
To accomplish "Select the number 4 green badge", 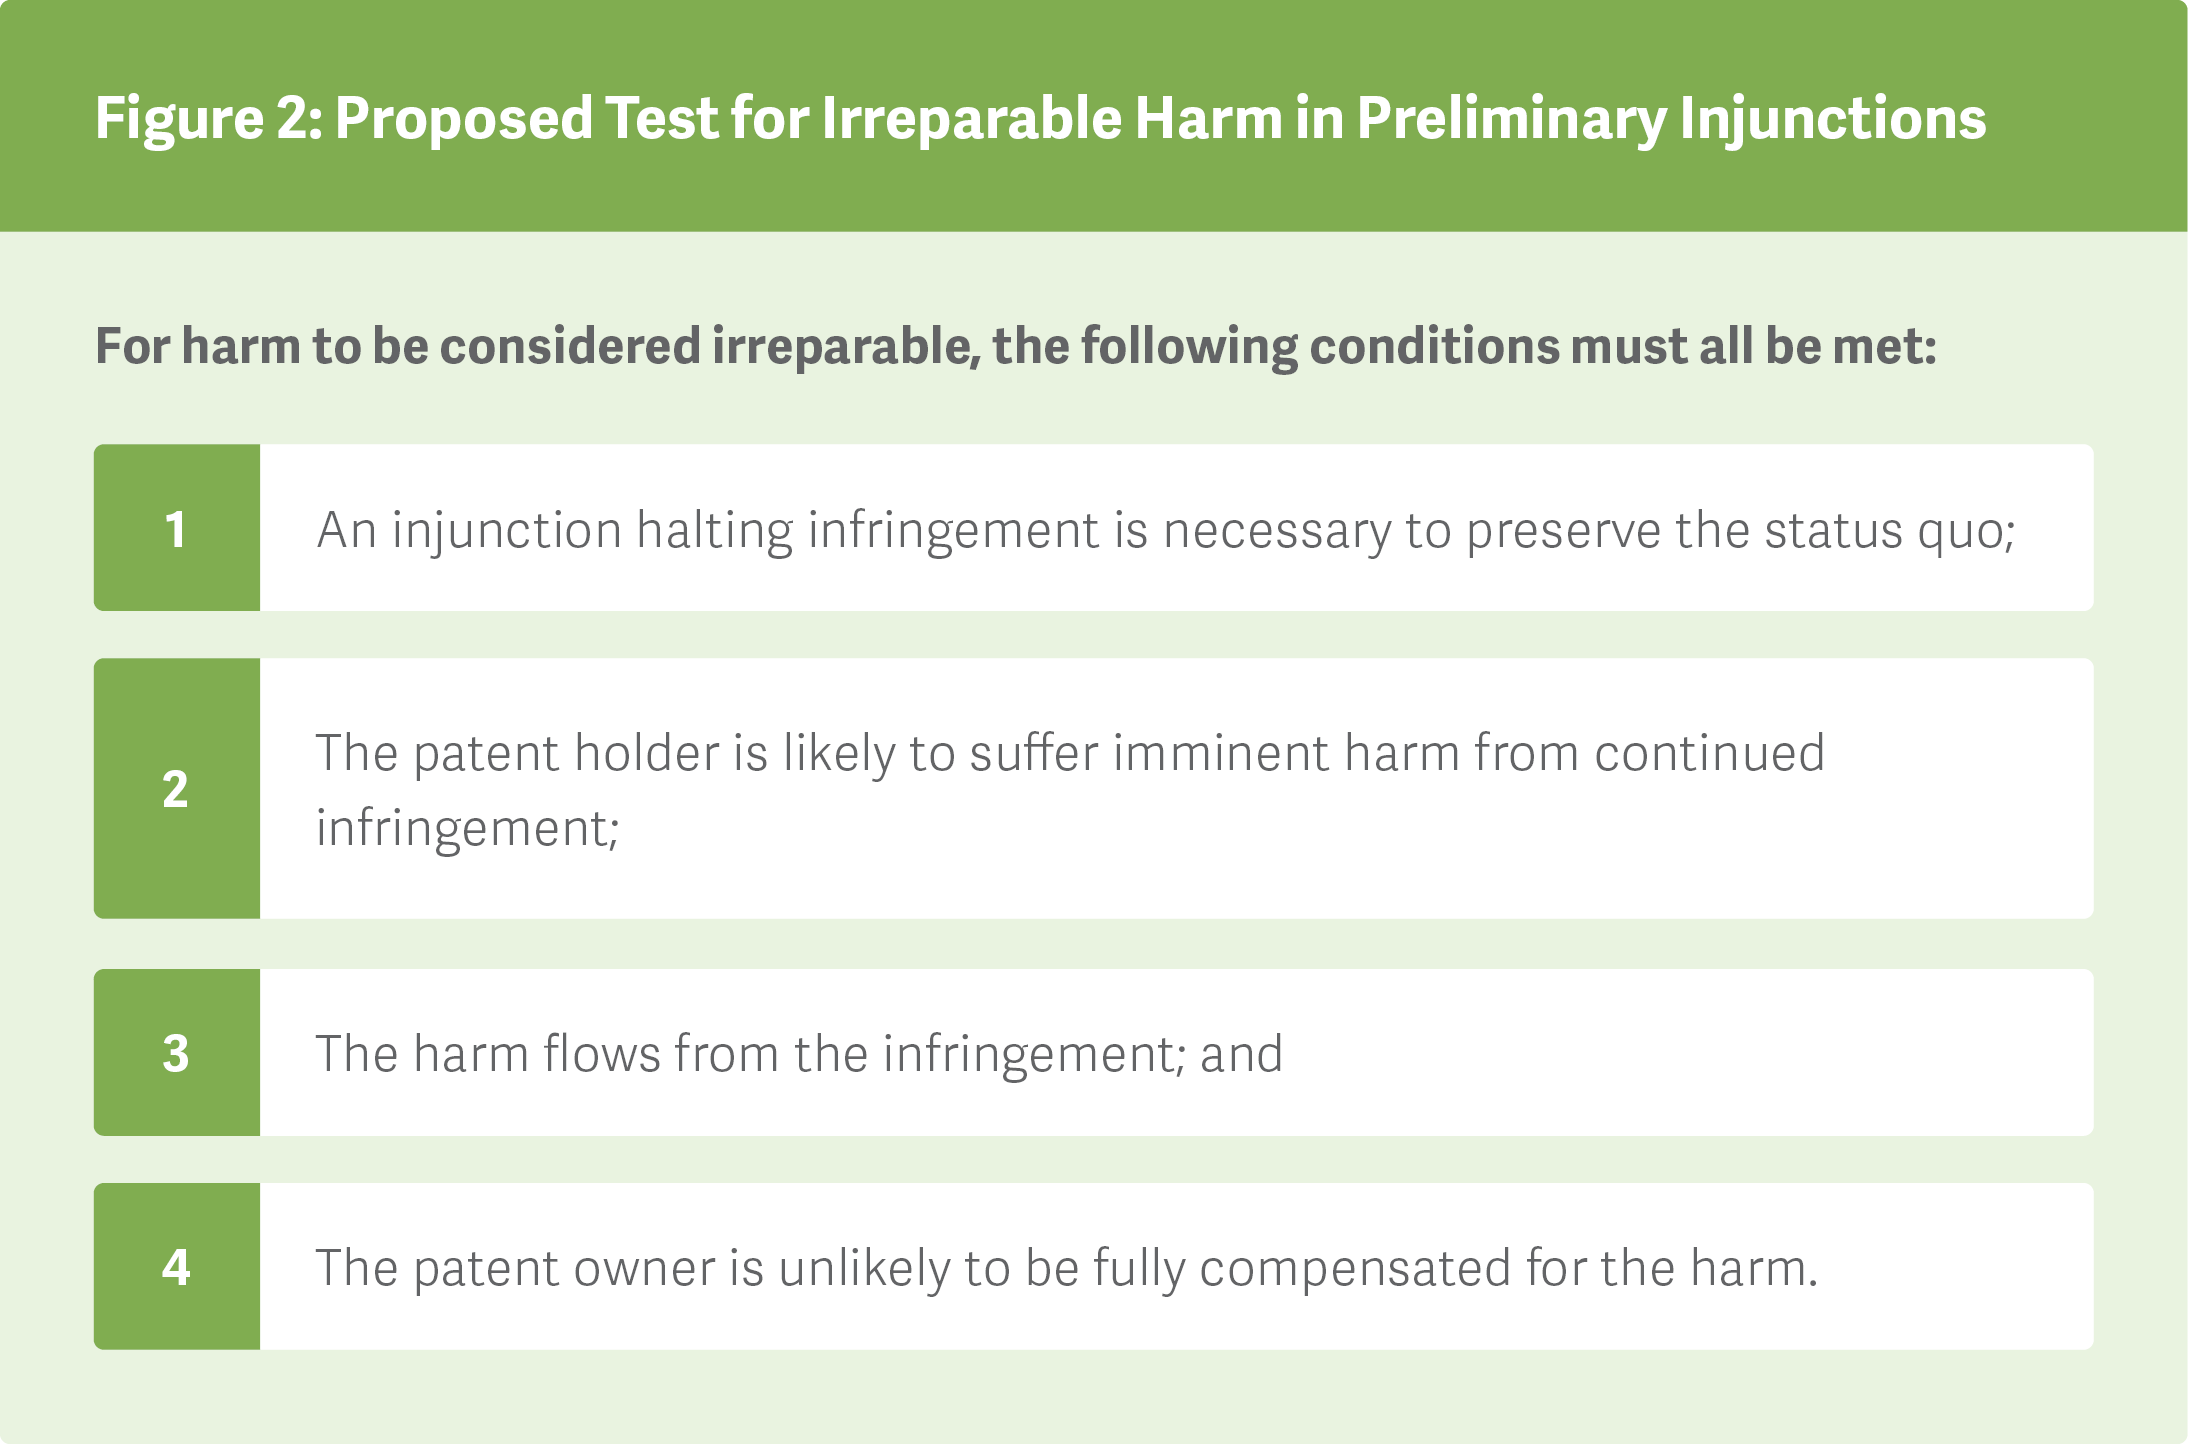I will click(x=176, y=1266).
